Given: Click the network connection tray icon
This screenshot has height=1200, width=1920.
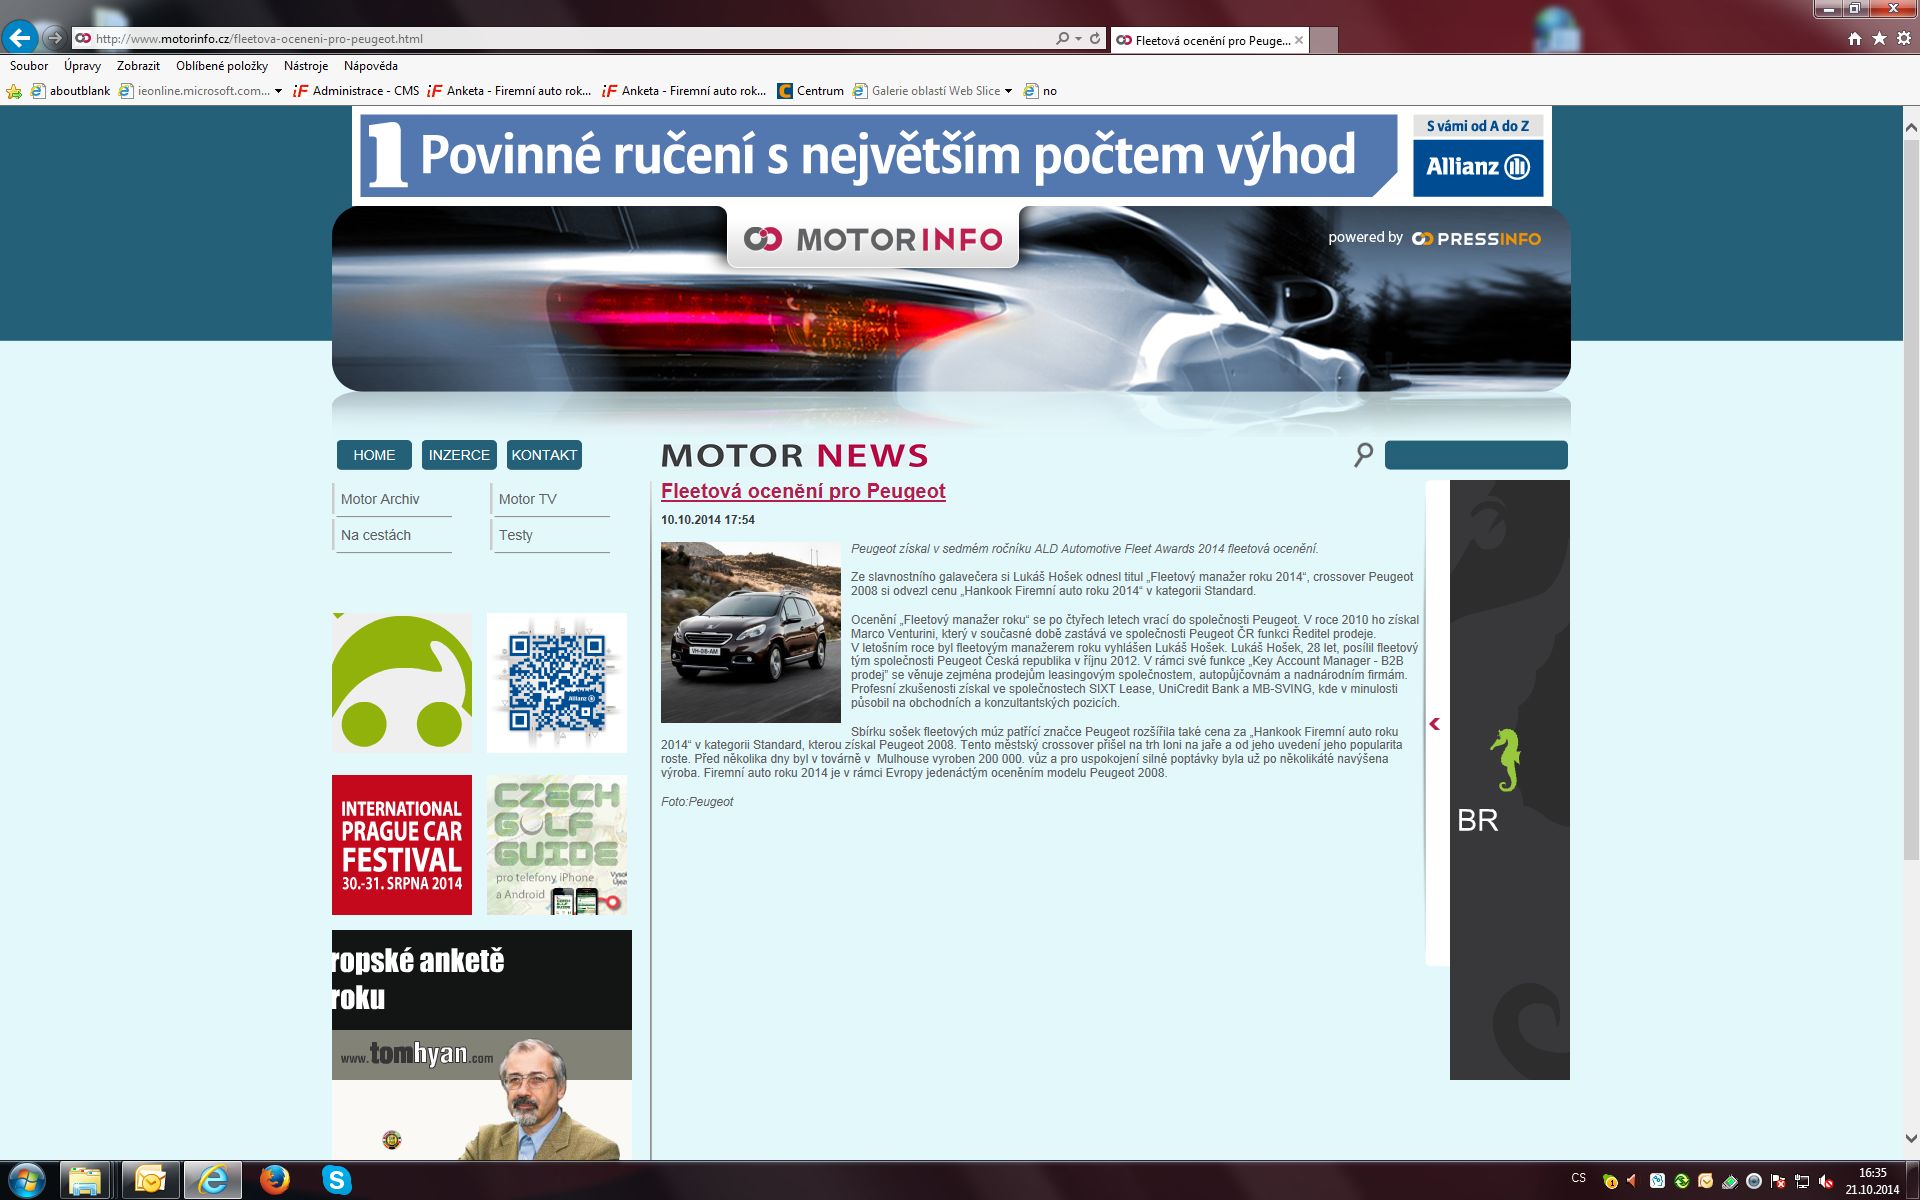Looking at the screenshot, I should [1802, 1181].
